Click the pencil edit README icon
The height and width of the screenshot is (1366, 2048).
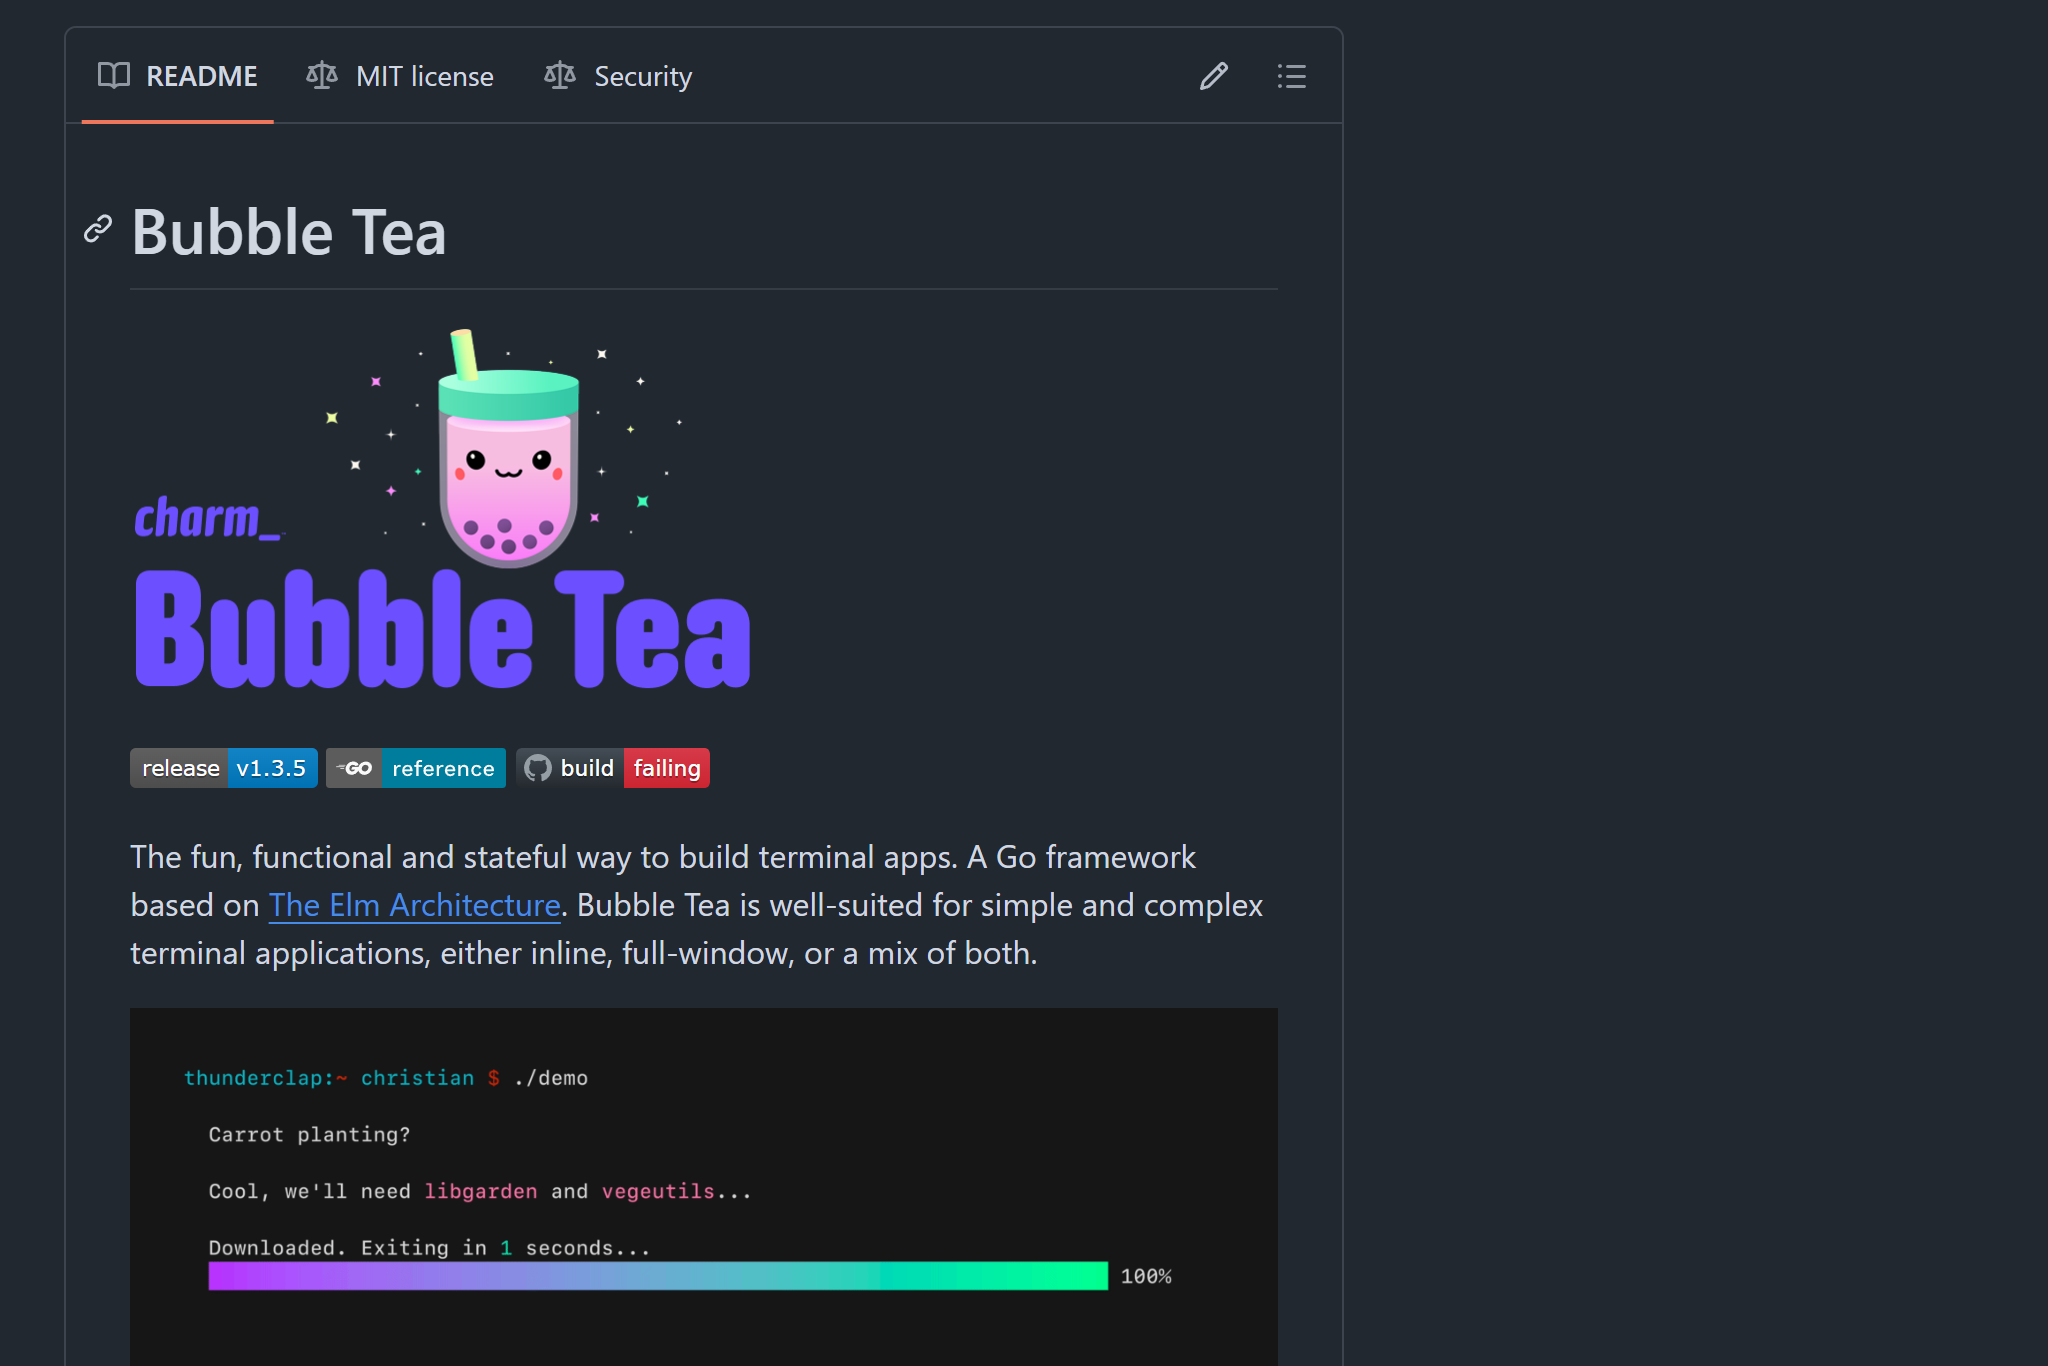[x=1213, y=76]
